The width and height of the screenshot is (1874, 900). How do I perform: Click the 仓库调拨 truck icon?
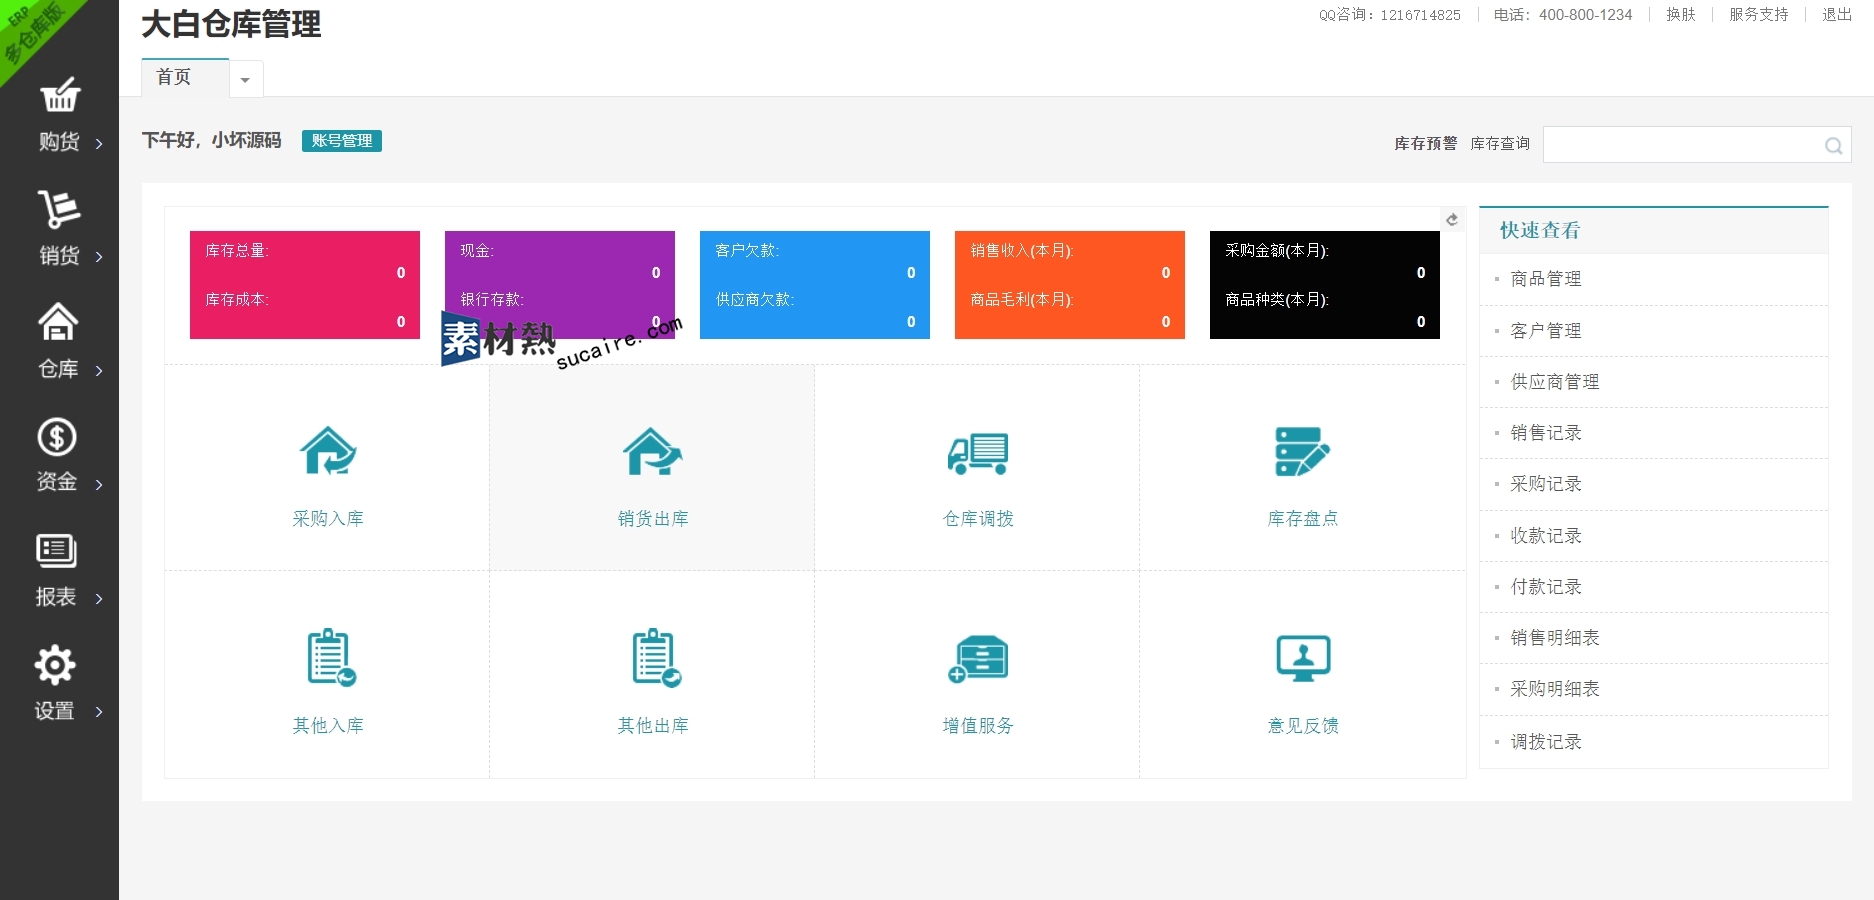[978, 453]
